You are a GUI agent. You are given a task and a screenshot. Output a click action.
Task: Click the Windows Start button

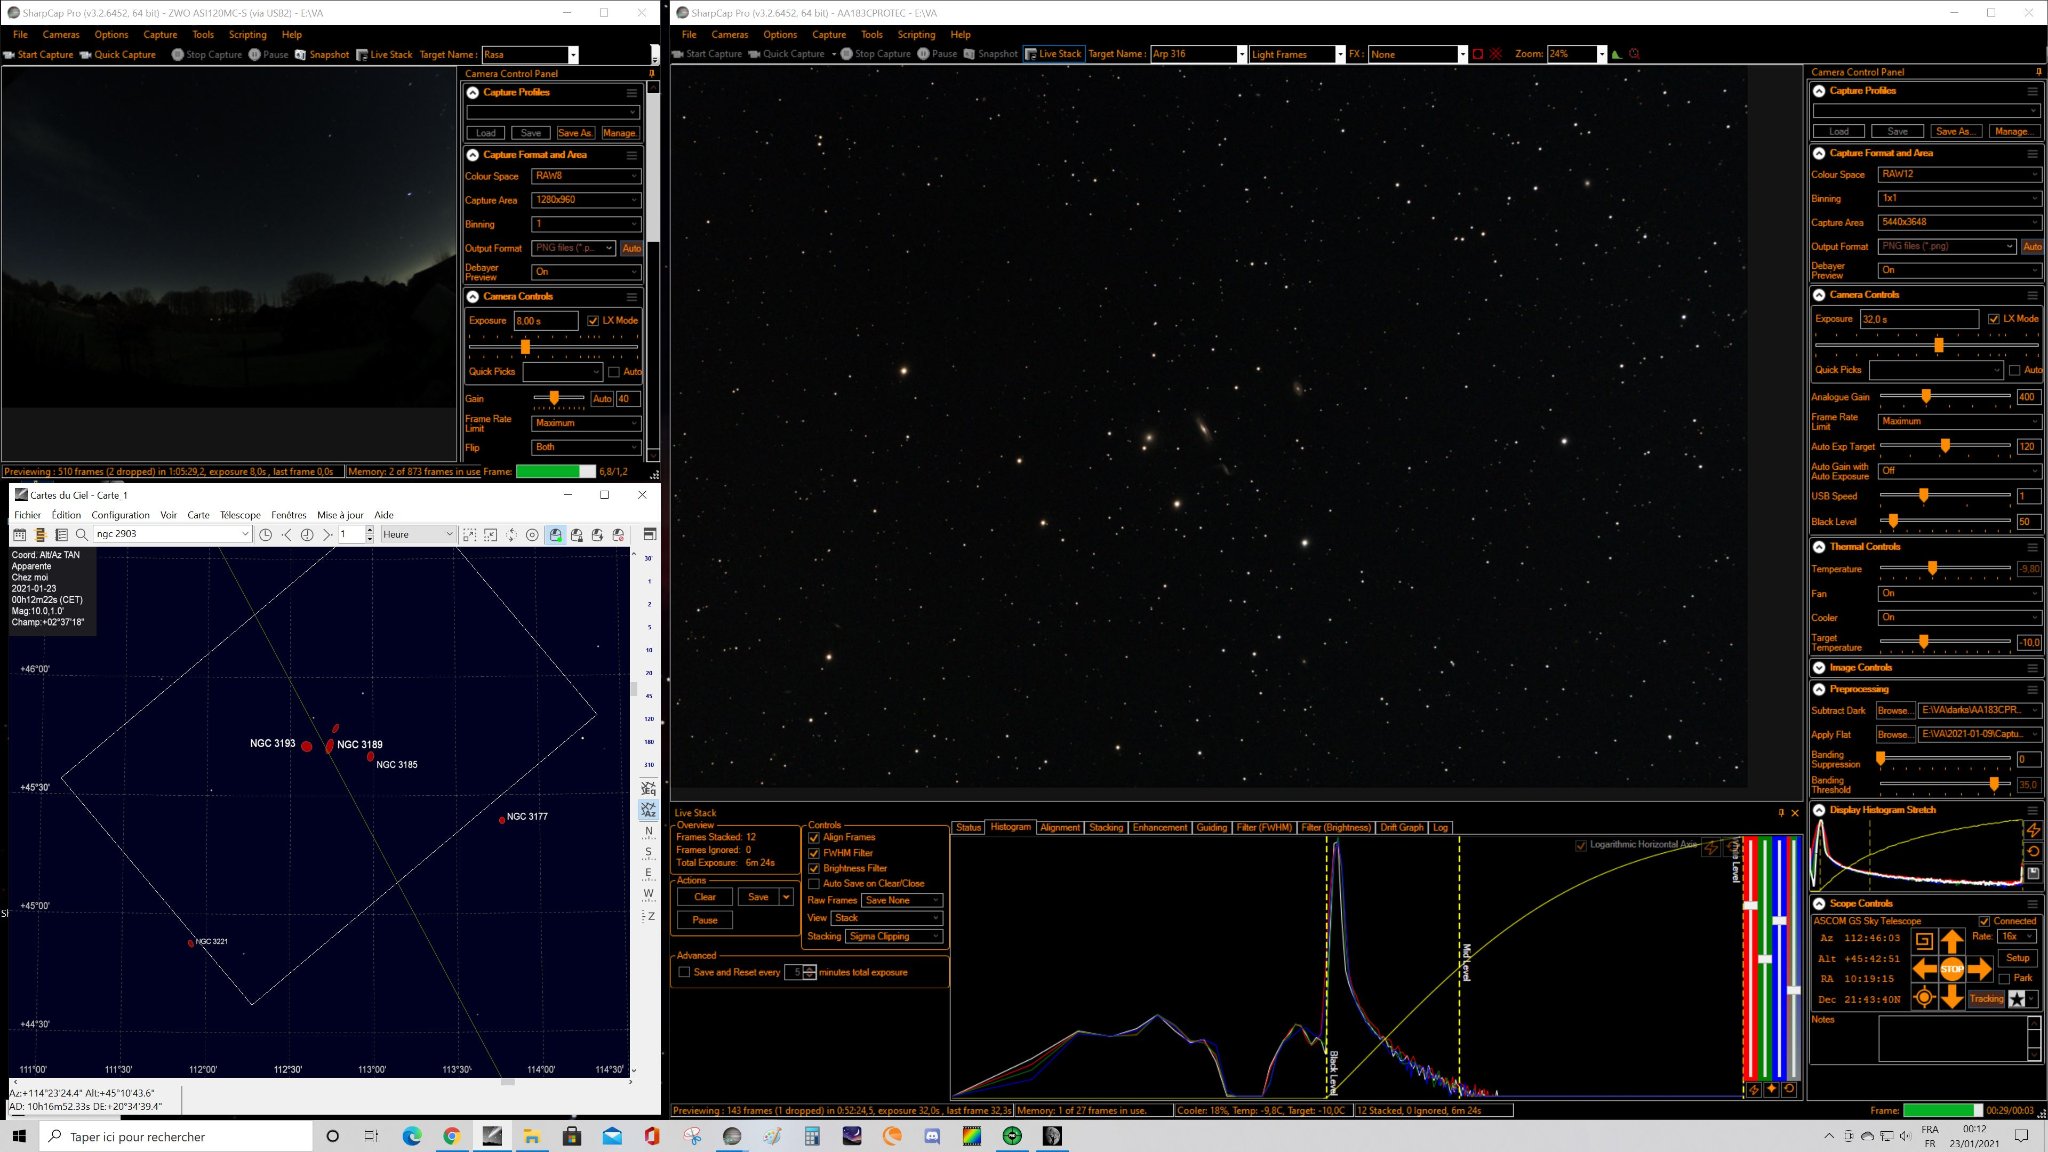tap(18, 1136)
